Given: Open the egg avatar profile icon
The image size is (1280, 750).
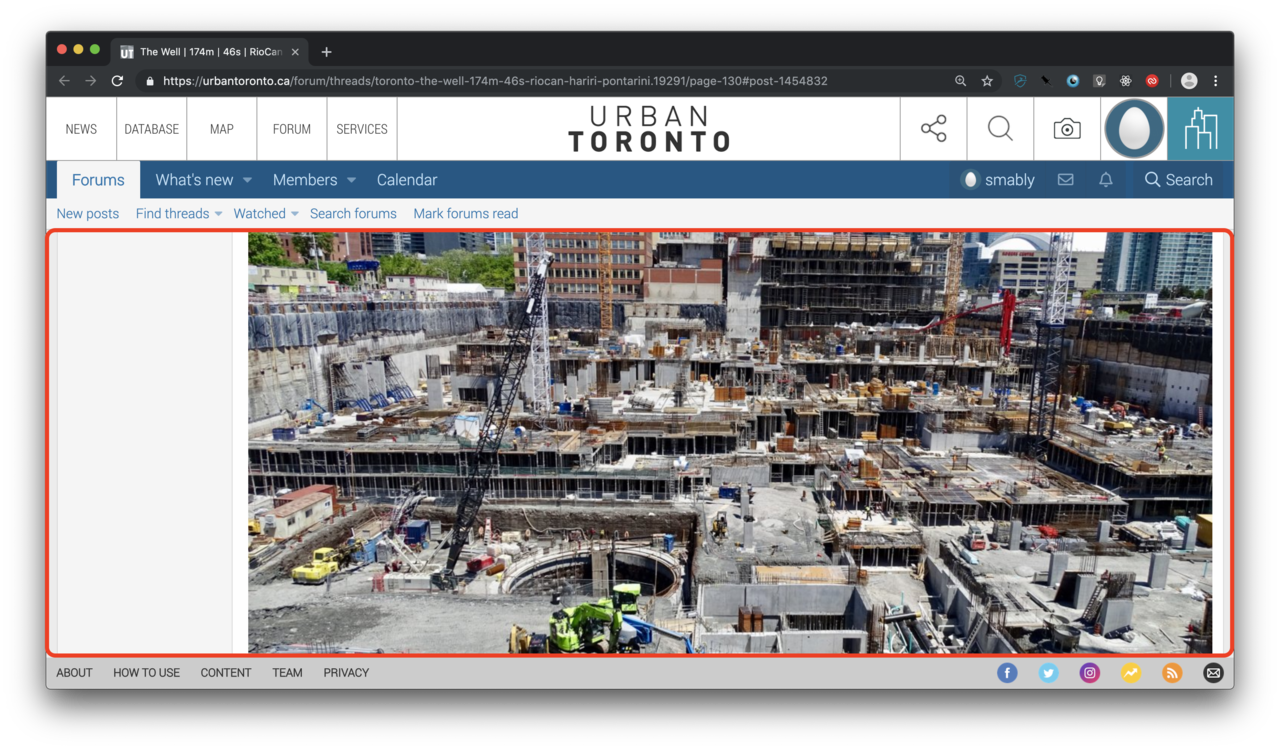Looking at the screenshot, I should pyautogui.click(x=1134, y=129).
